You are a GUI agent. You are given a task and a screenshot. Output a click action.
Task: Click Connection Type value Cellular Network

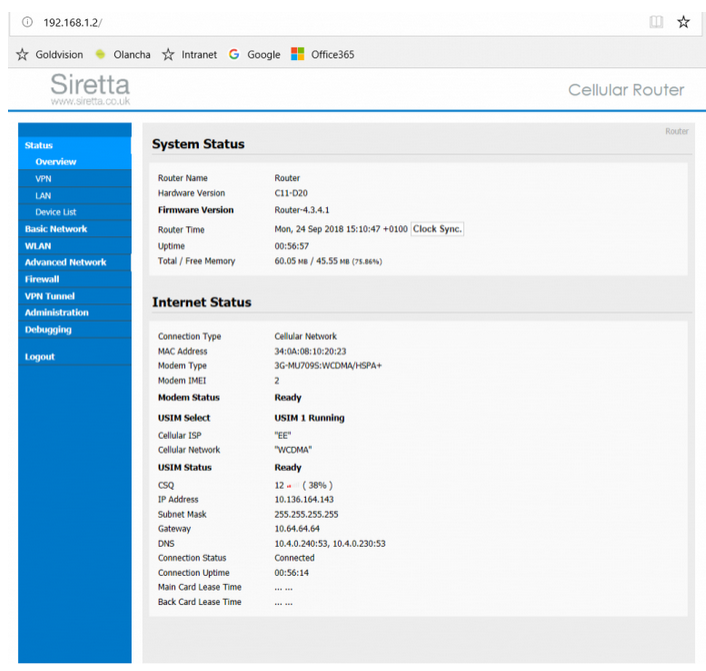pyautogui.click(x=306, y=336)
